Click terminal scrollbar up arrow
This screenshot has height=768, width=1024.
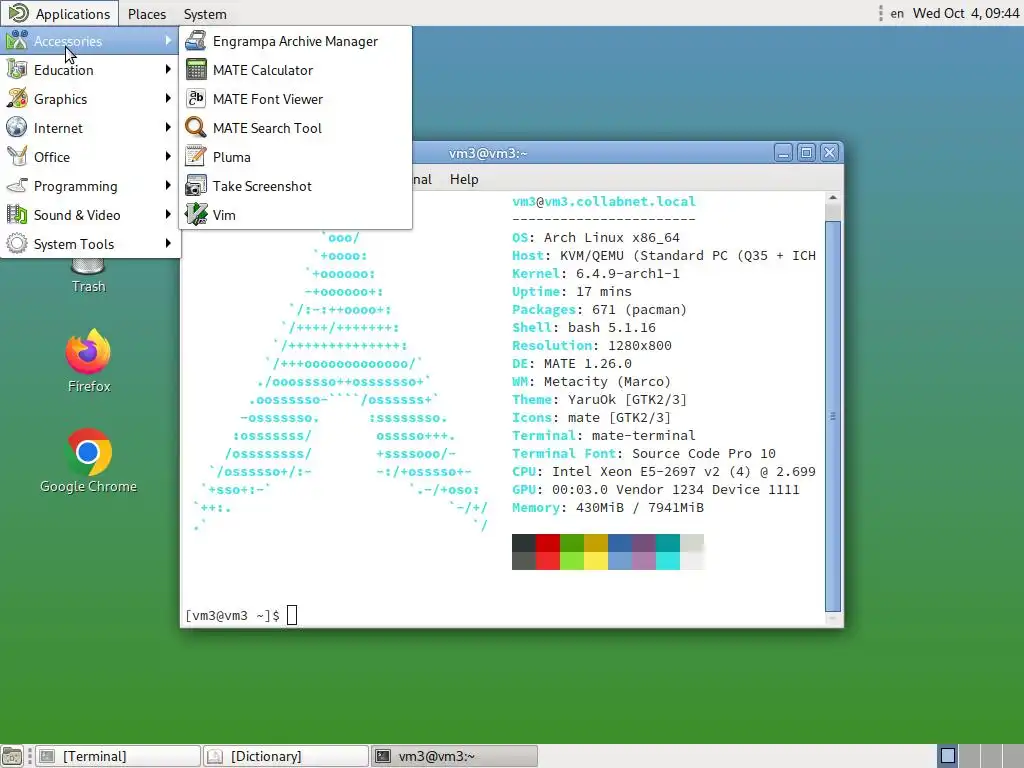coord(833,198)
